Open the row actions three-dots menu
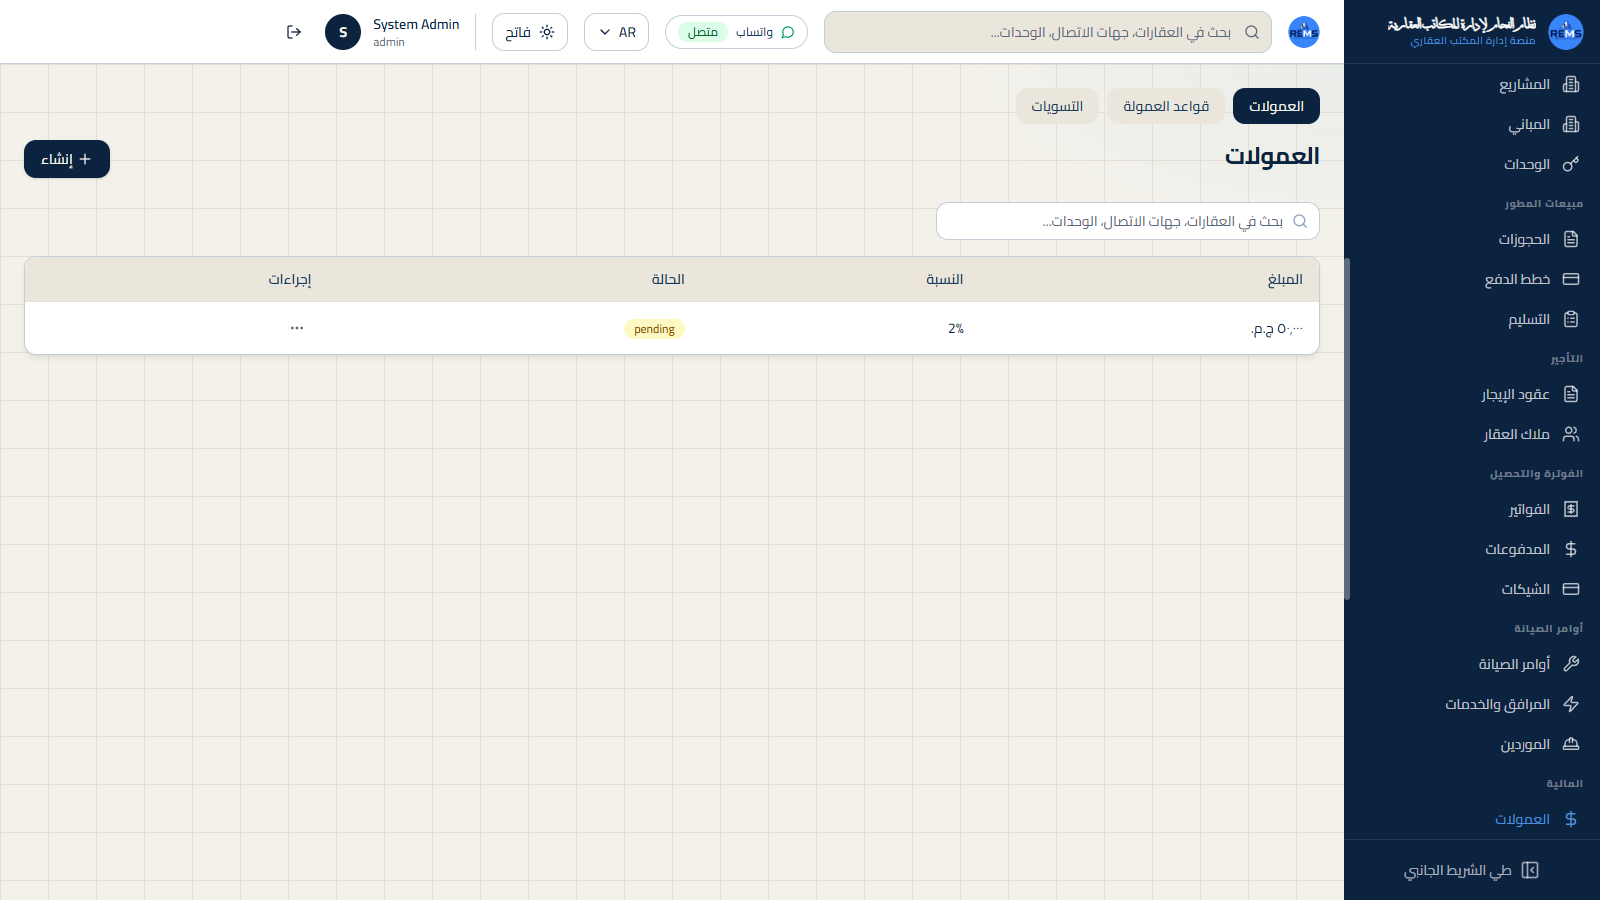The height and width of the screenshot is (900, 1600). click(297, 328)
